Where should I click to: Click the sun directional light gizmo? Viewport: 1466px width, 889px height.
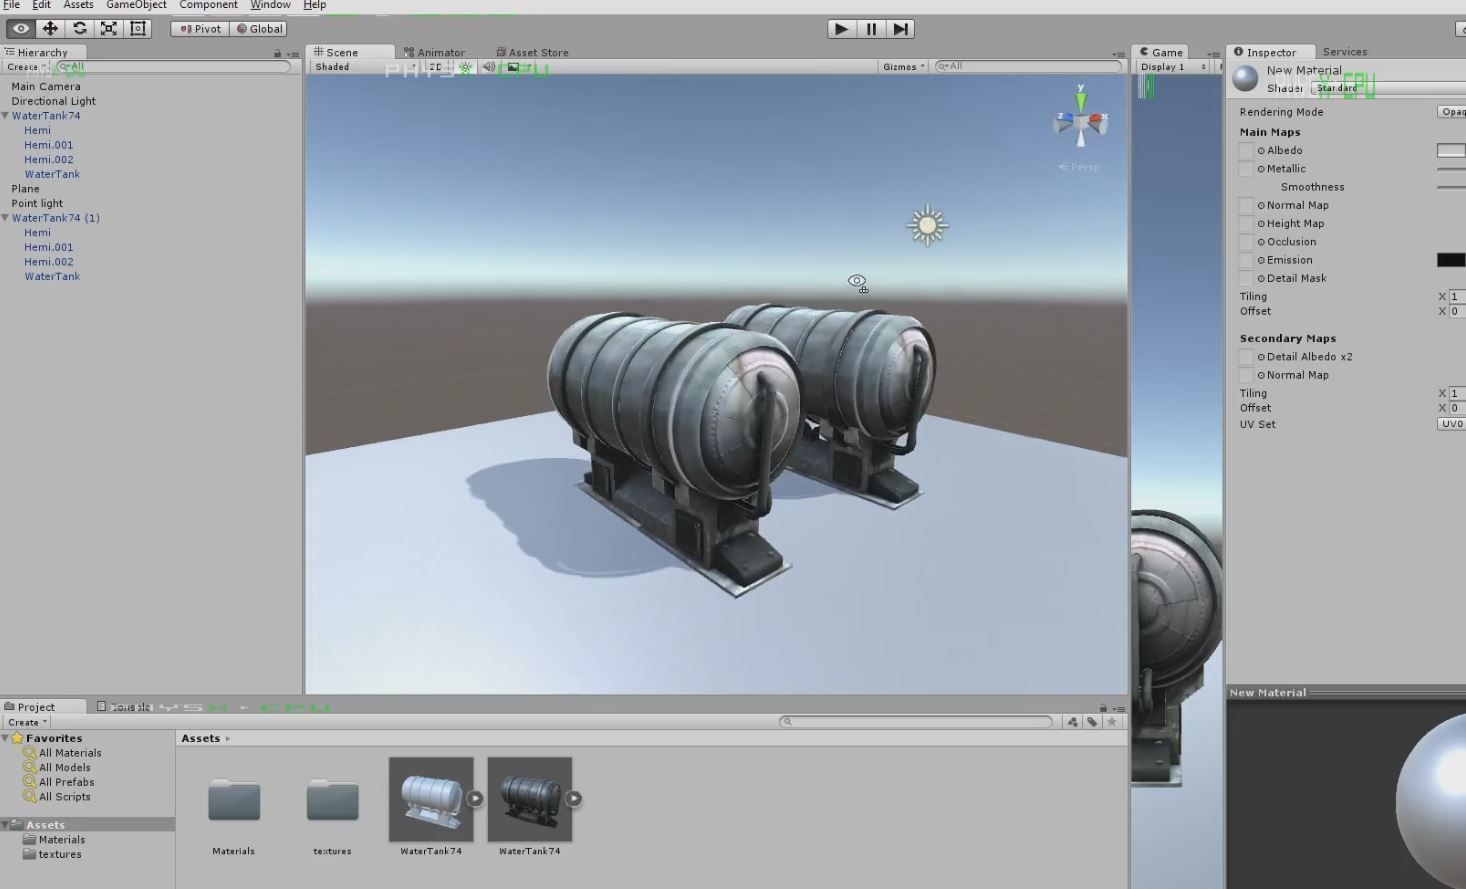(927, 226)
